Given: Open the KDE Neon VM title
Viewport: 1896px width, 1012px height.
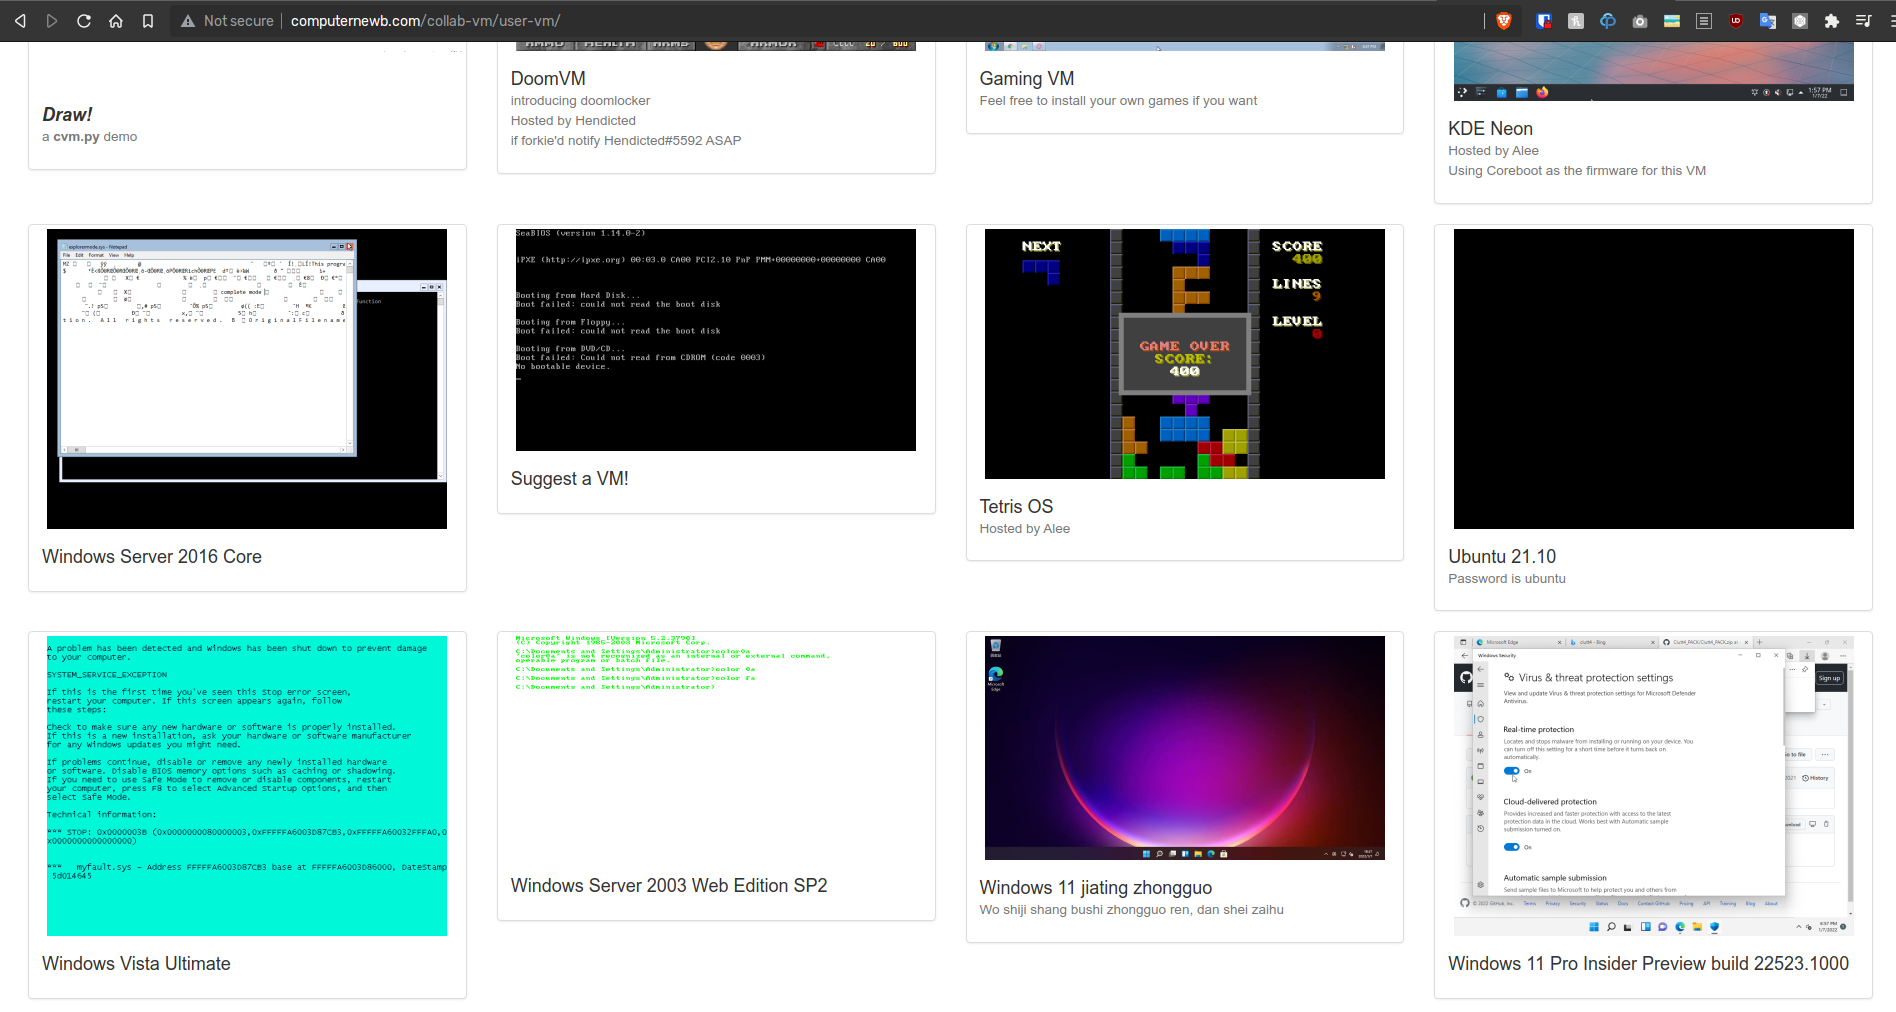Looking at the screenshot, I should point(1490,129).
